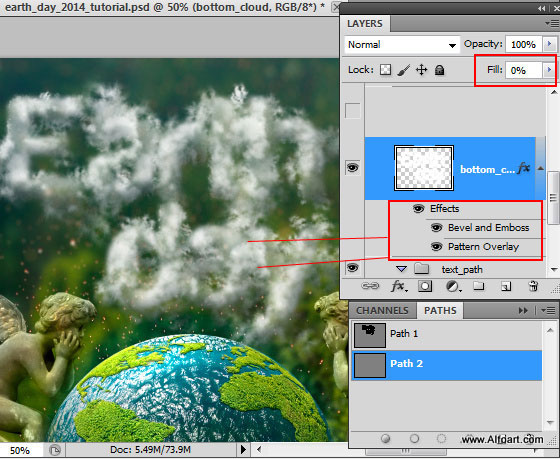Click the lock position icon
This screenshot has width=560, height=459.
click(421, 70)
